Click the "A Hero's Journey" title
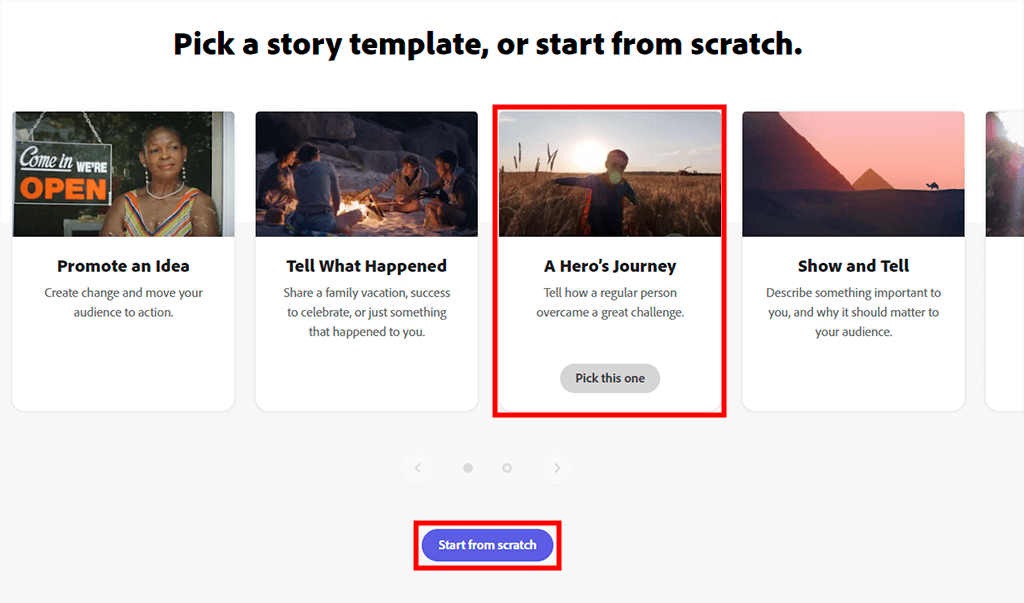The height and width of the screenshot is (603, 1024). click(x=610, y=266)
